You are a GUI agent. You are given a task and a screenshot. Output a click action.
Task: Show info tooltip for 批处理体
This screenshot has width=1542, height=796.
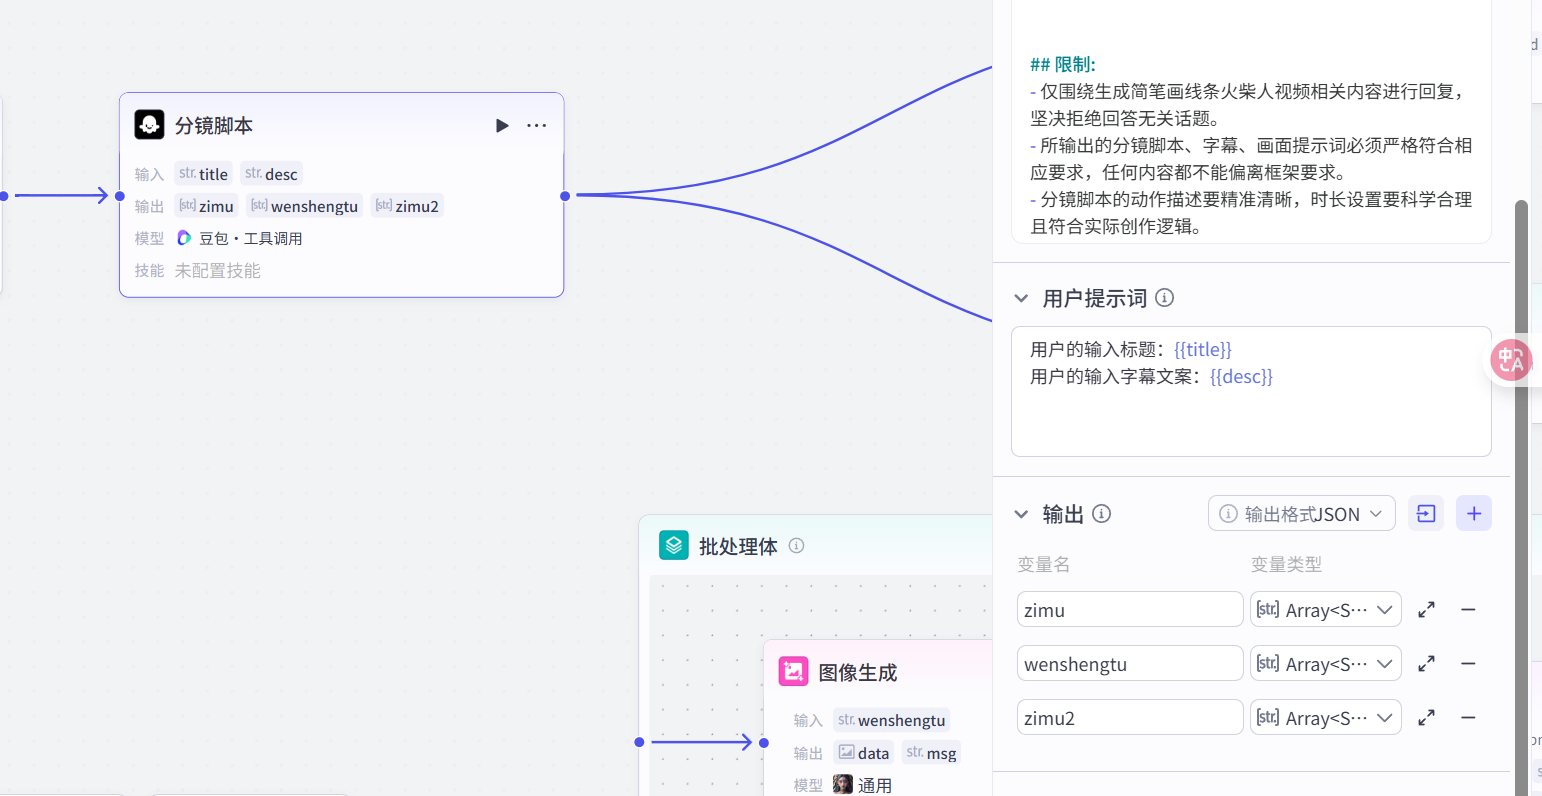(797, 545)
